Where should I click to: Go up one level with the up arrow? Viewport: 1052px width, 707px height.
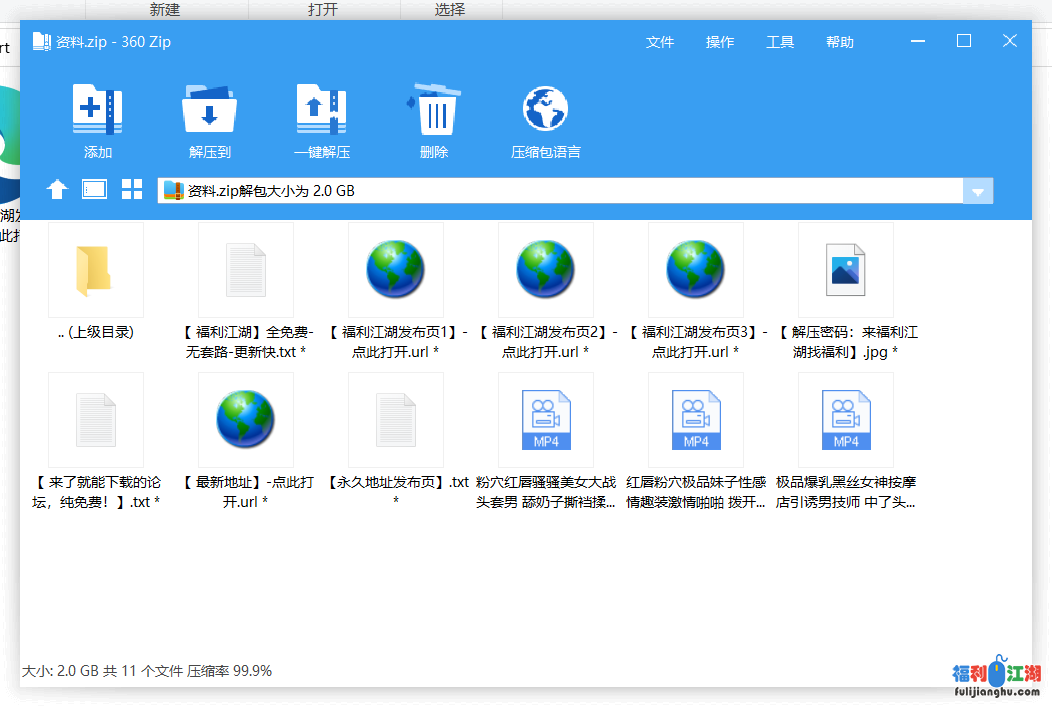(58, 190)
